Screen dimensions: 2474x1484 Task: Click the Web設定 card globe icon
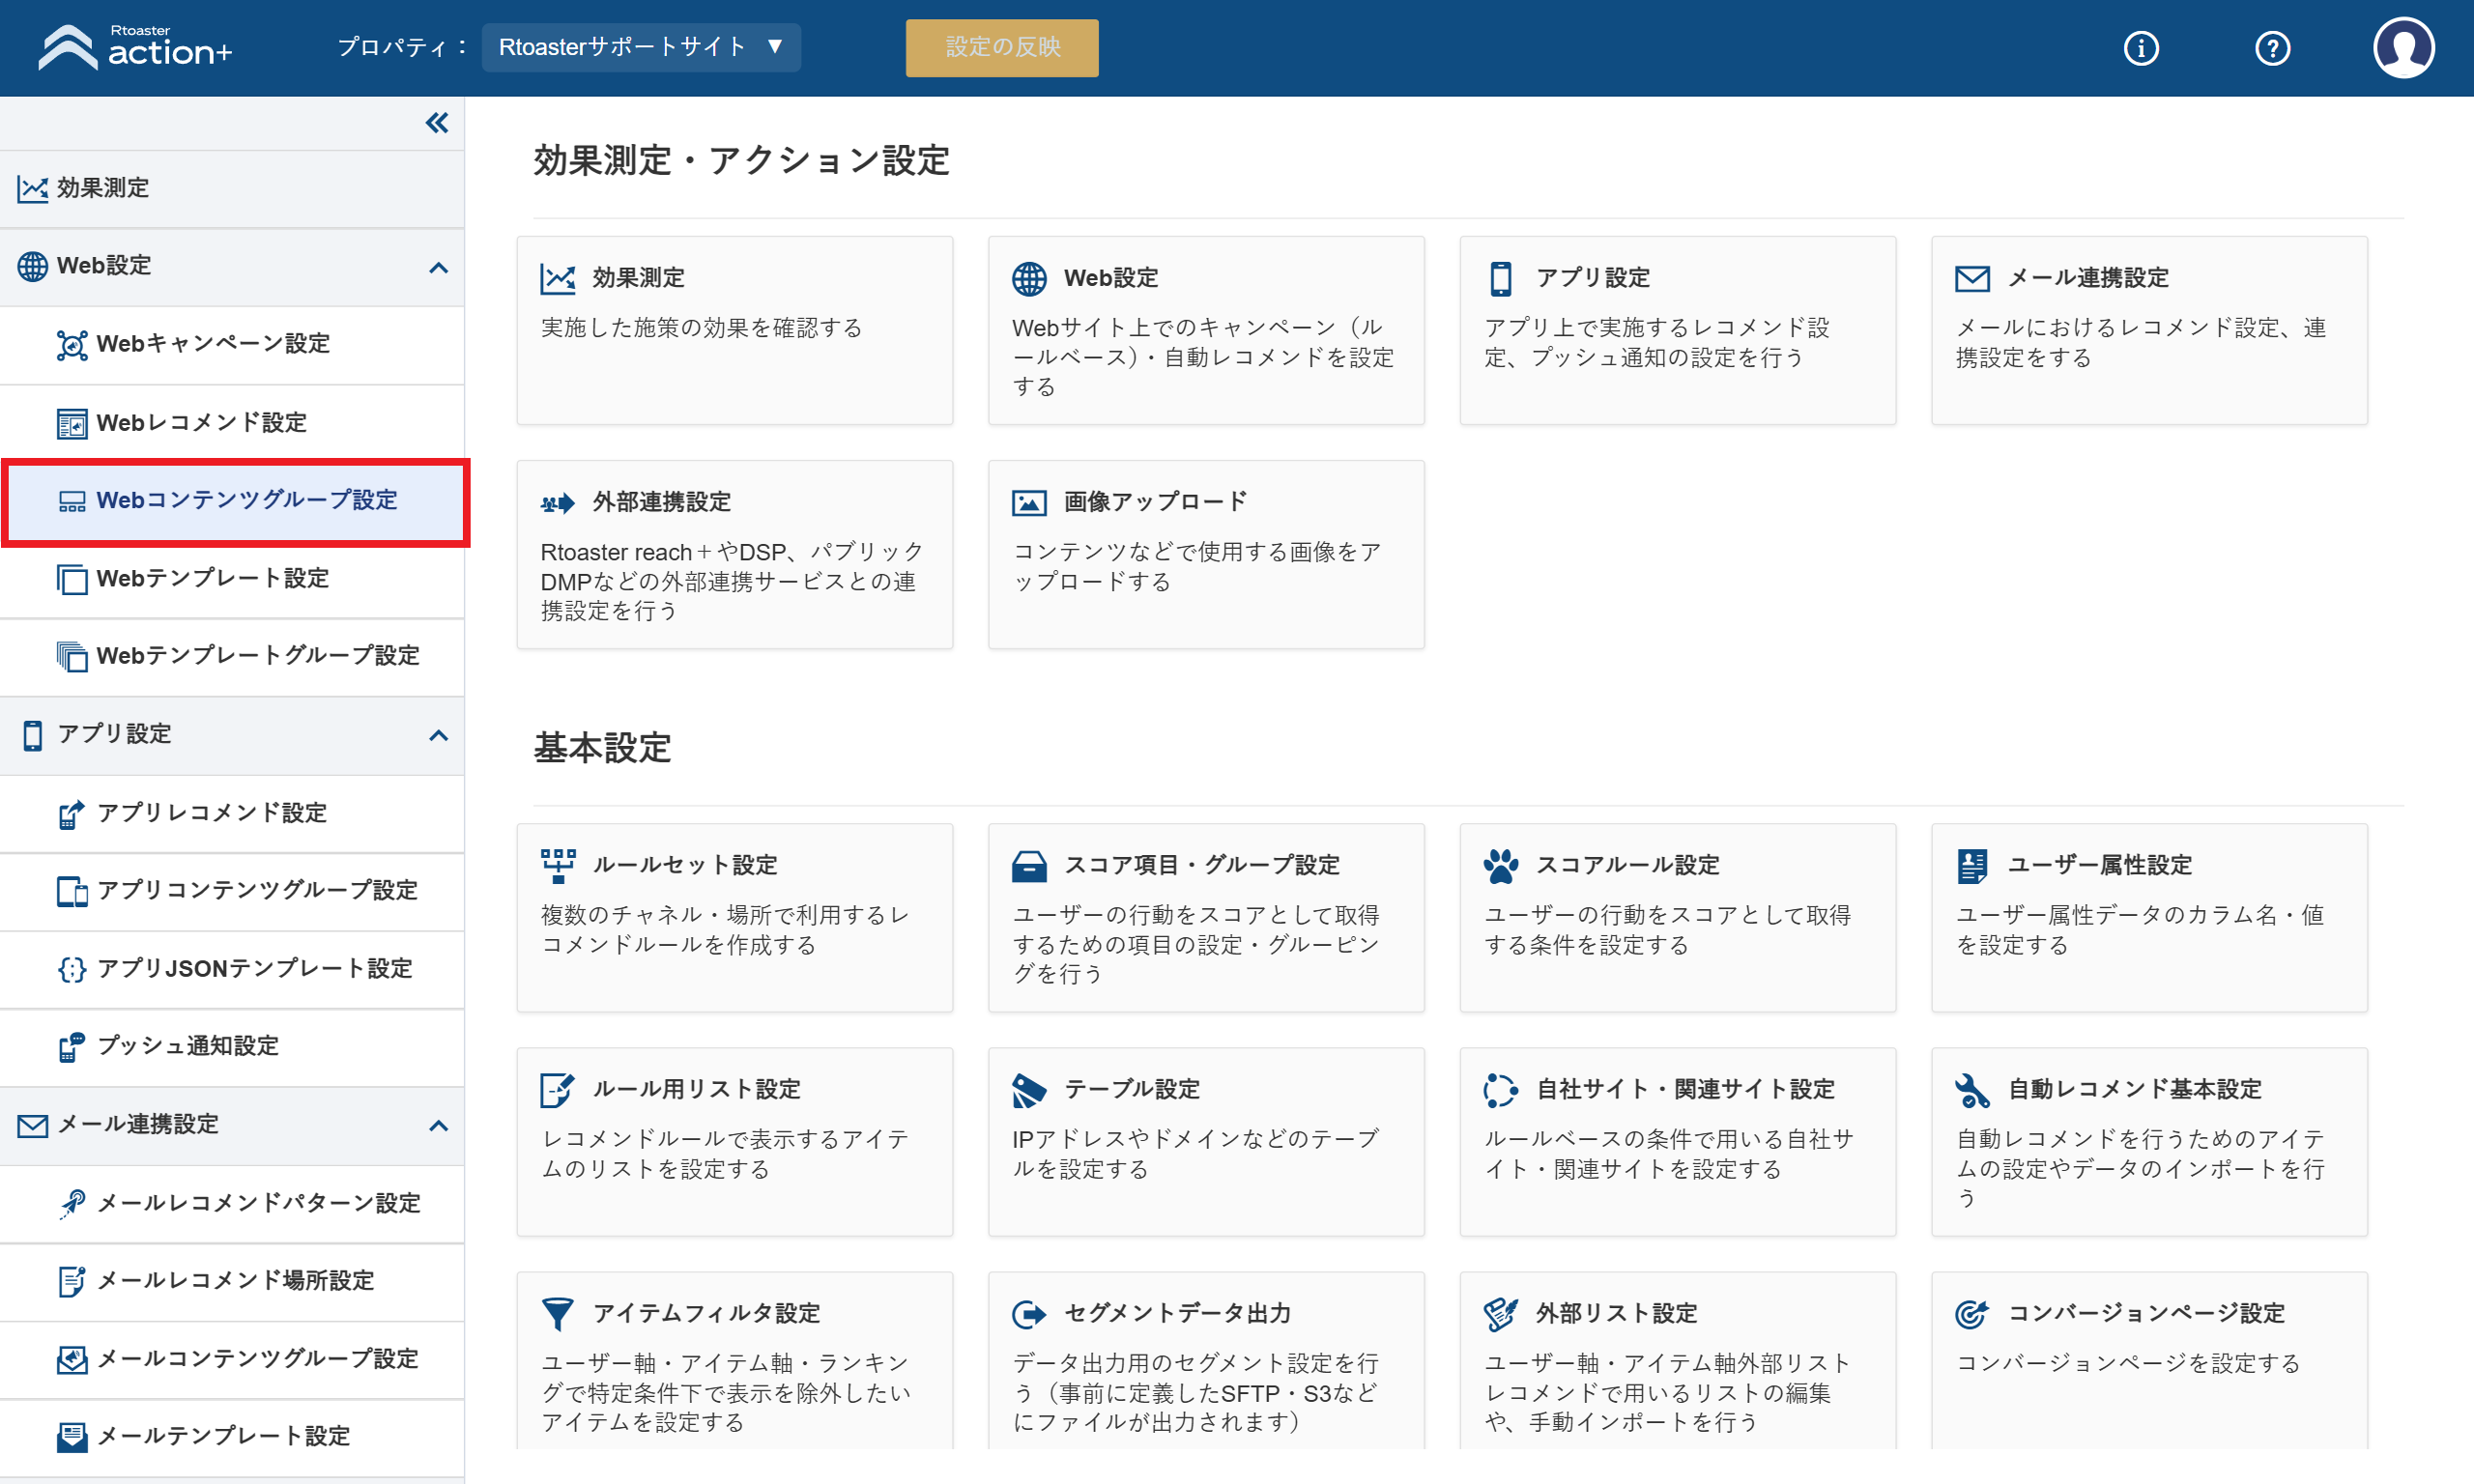[x=1029, y=279]
